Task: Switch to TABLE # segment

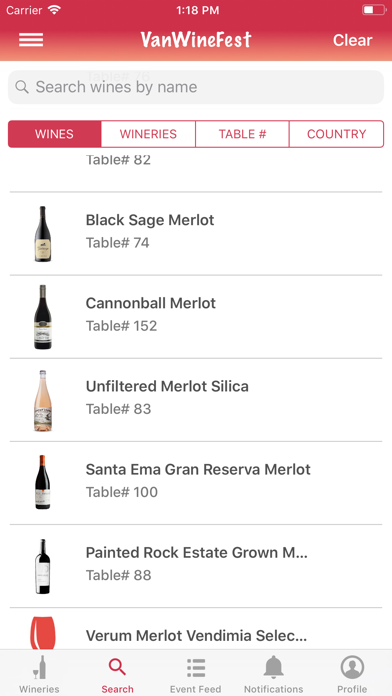Action: [x=242, y=134]
